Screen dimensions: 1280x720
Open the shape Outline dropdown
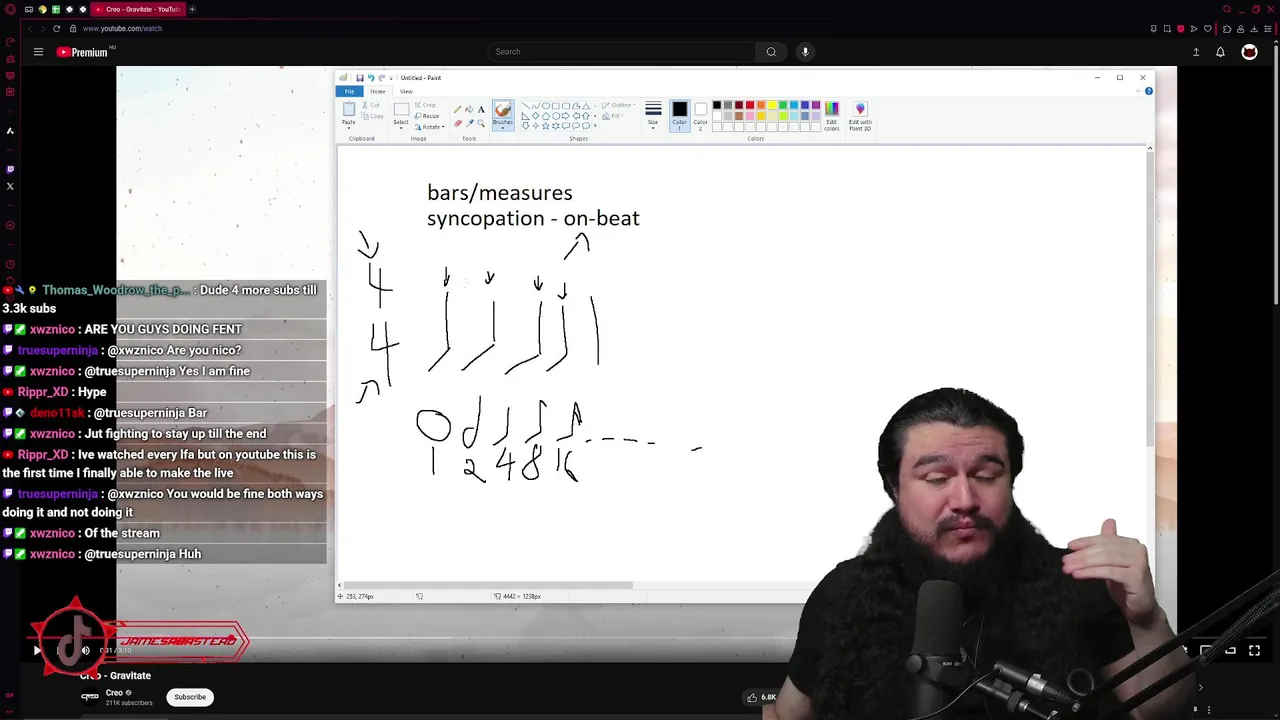pos(619,105)
